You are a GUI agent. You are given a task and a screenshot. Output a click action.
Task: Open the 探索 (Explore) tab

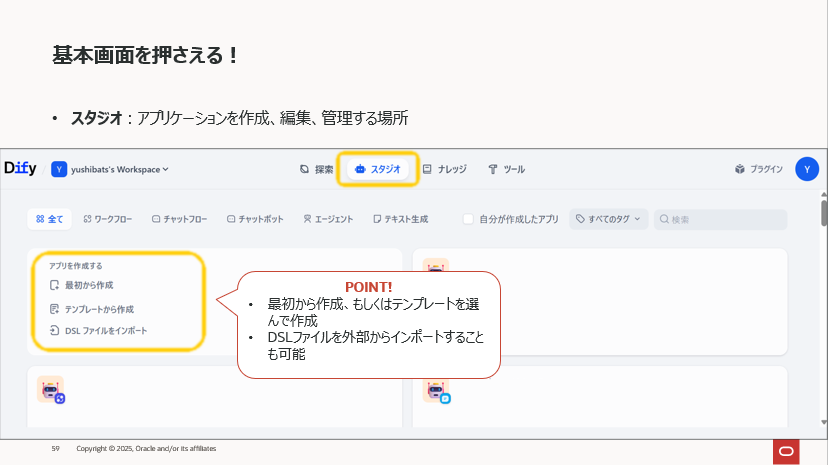tap(316, 169)
